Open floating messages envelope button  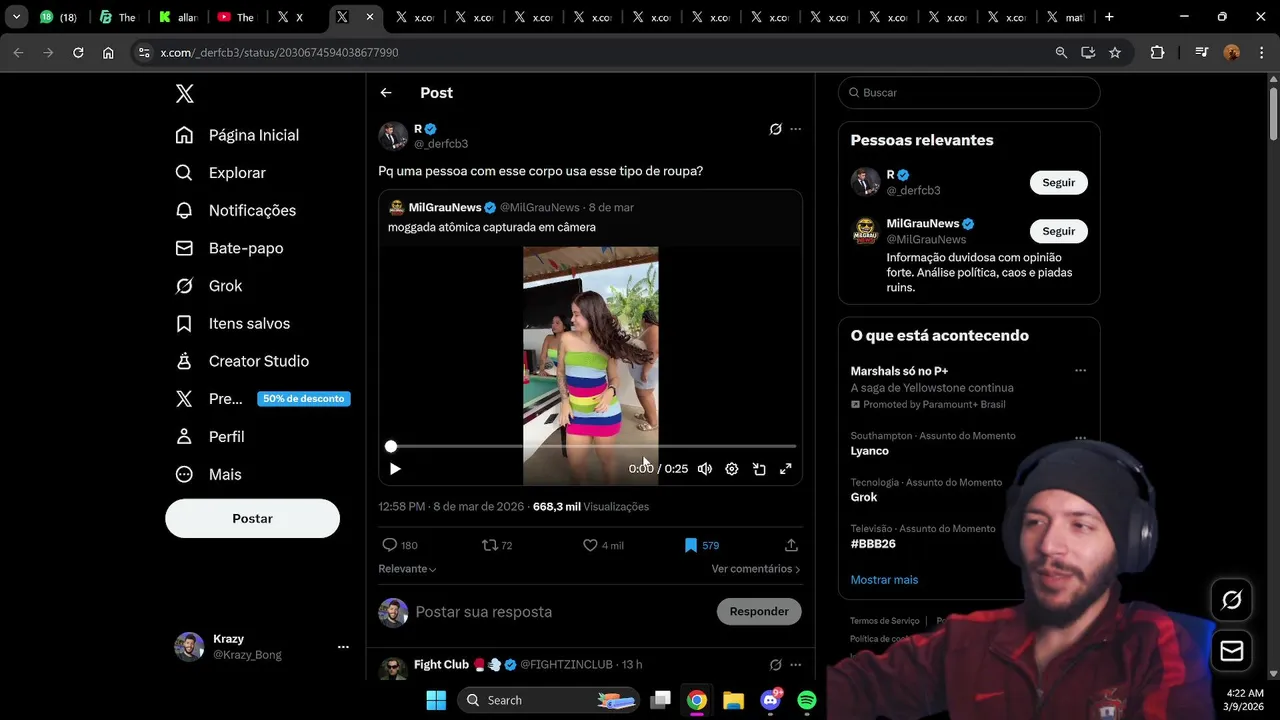click(x=1232, y=651)
